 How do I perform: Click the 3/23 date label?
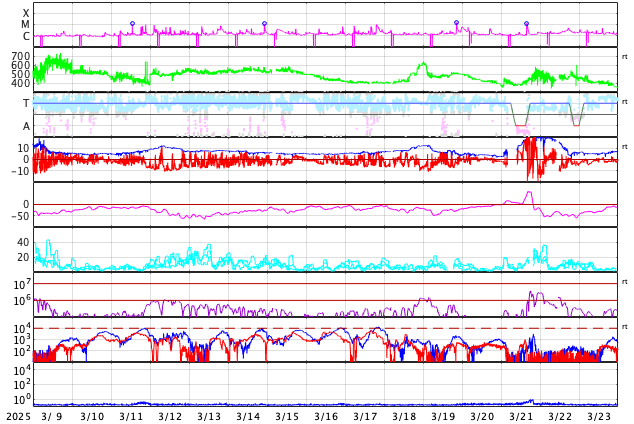[599, 416]
